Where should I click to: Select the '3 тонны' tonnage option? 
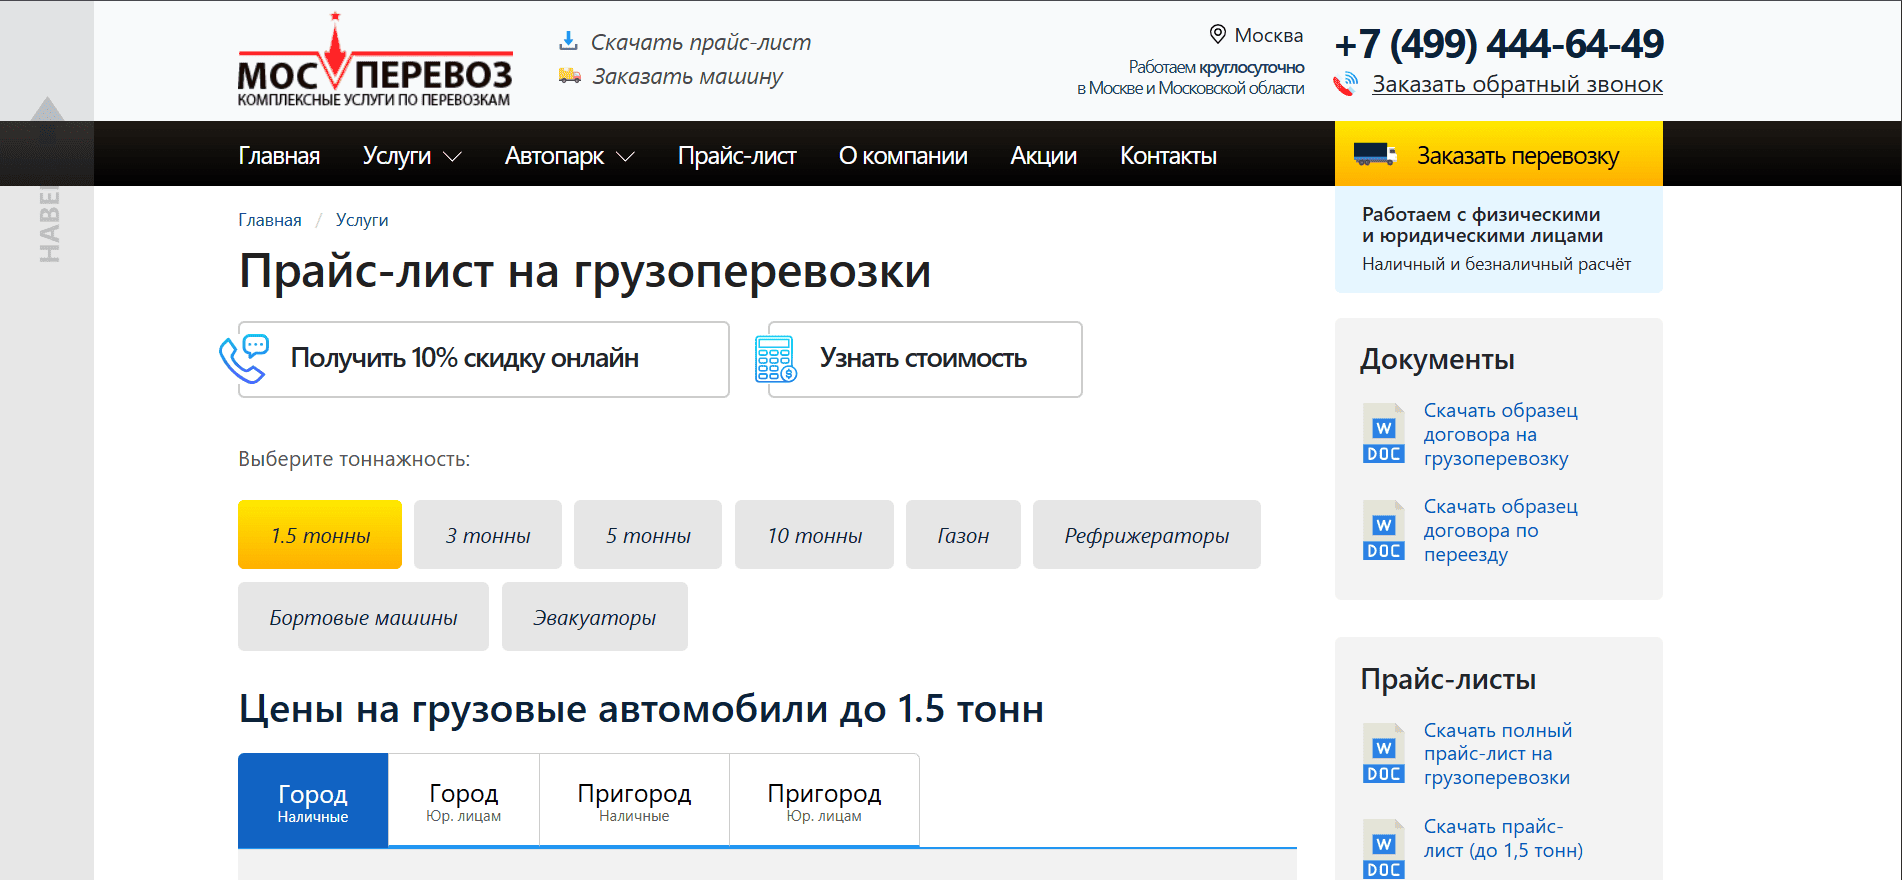(x=488, y=535)
